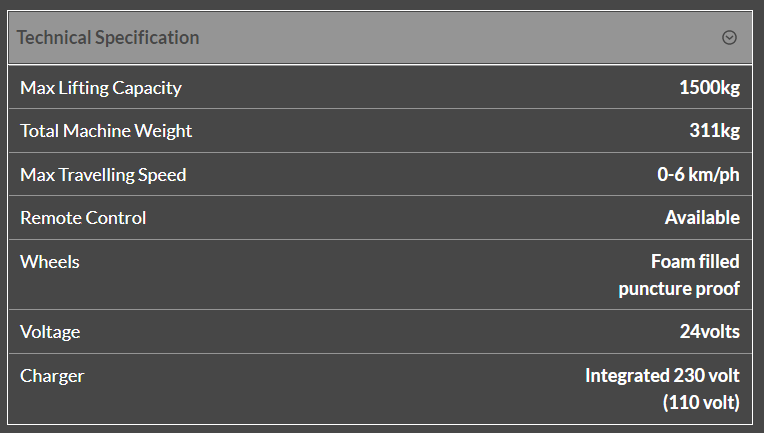This screenshot has width=764, height=433.
Task: Select the 311kg weight value
Action: coord(716,131)
